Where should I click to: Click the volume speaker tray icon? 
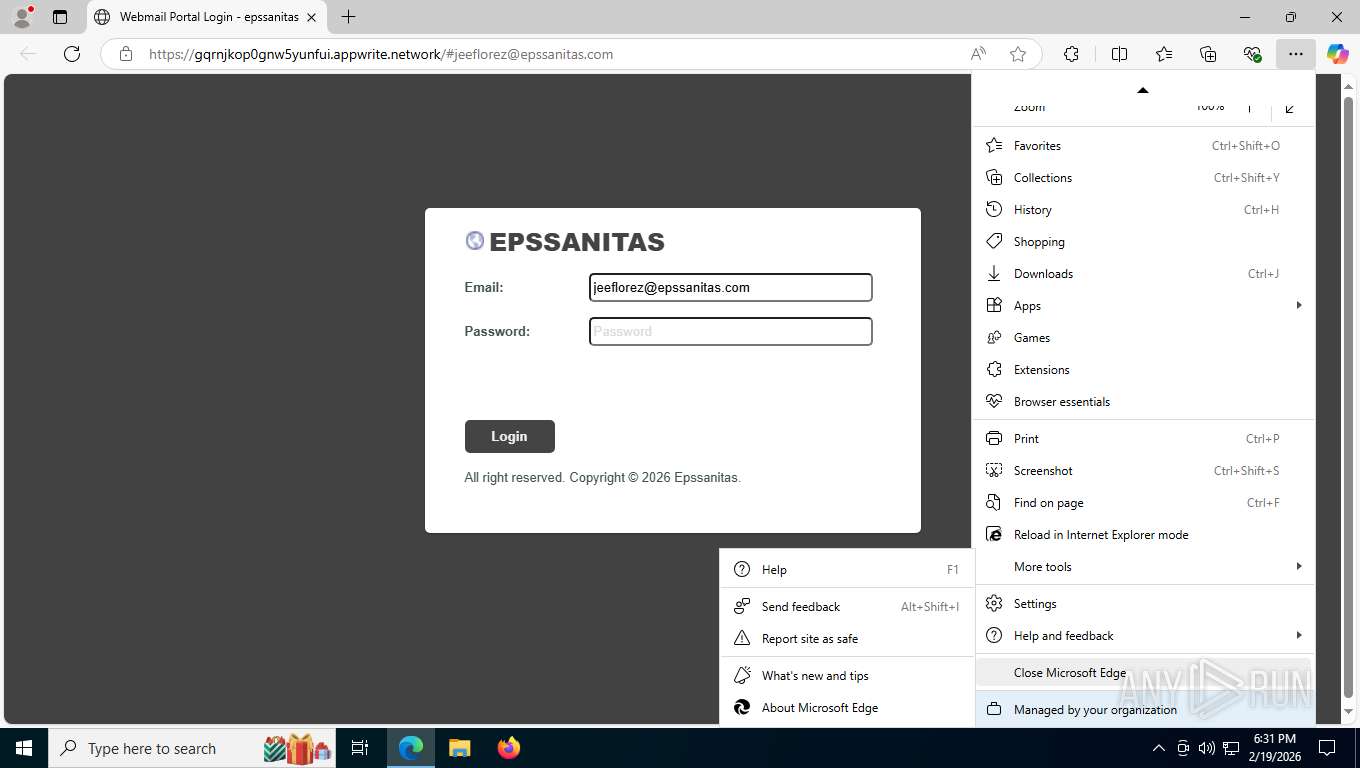click(x=1206, y=748)
